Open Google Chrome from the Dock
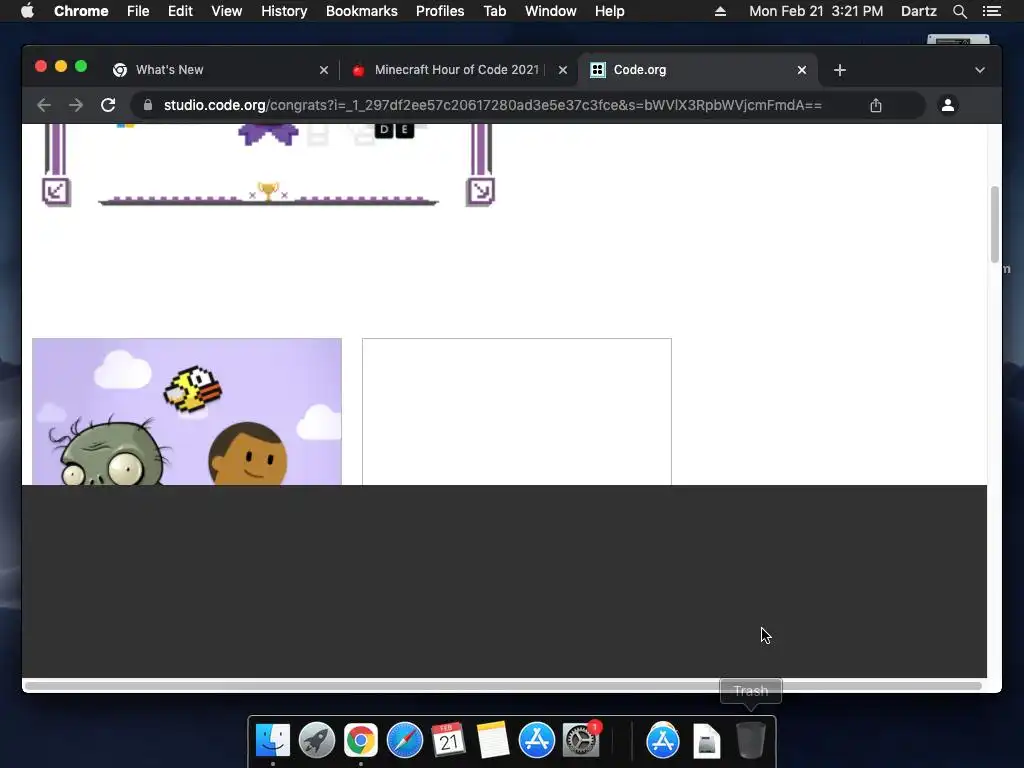 [360, 741]
